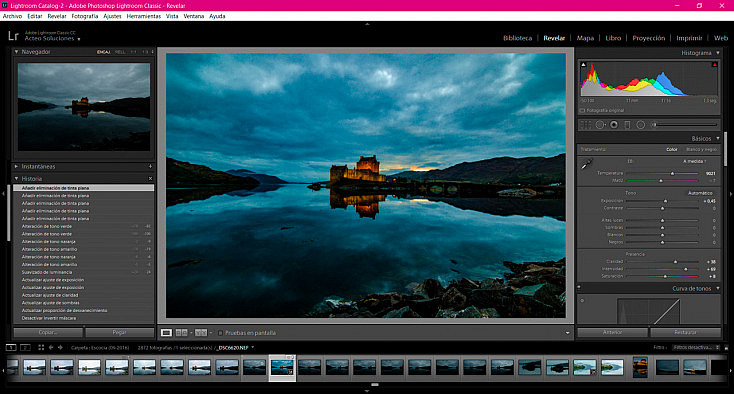Viewport: 734px width, 394px height.
Task: Switch to Loupe view in toolbar
Action: [166, 333]
